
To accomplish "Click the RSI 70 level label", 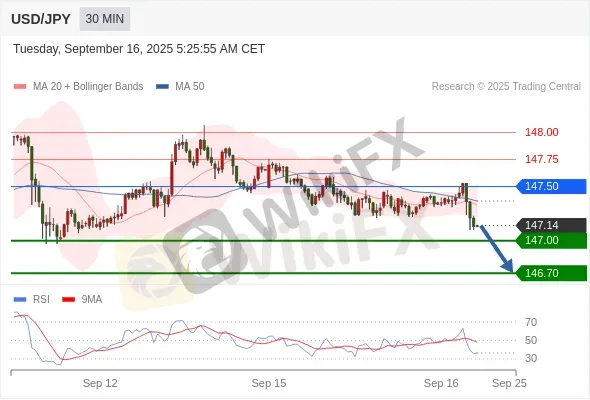I will pos(531,322).
